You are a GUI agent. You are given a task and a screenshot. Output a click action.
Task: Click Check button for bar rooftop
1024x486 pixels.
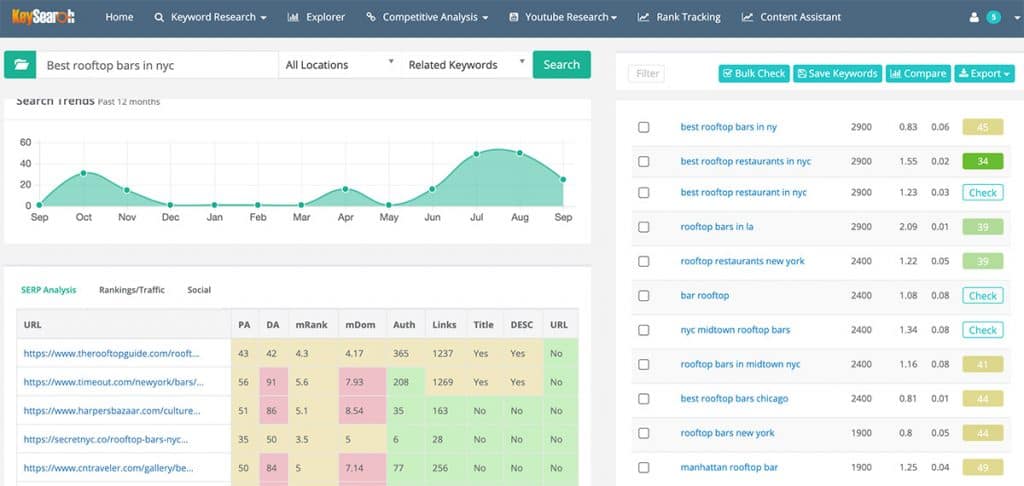[983, 296]
